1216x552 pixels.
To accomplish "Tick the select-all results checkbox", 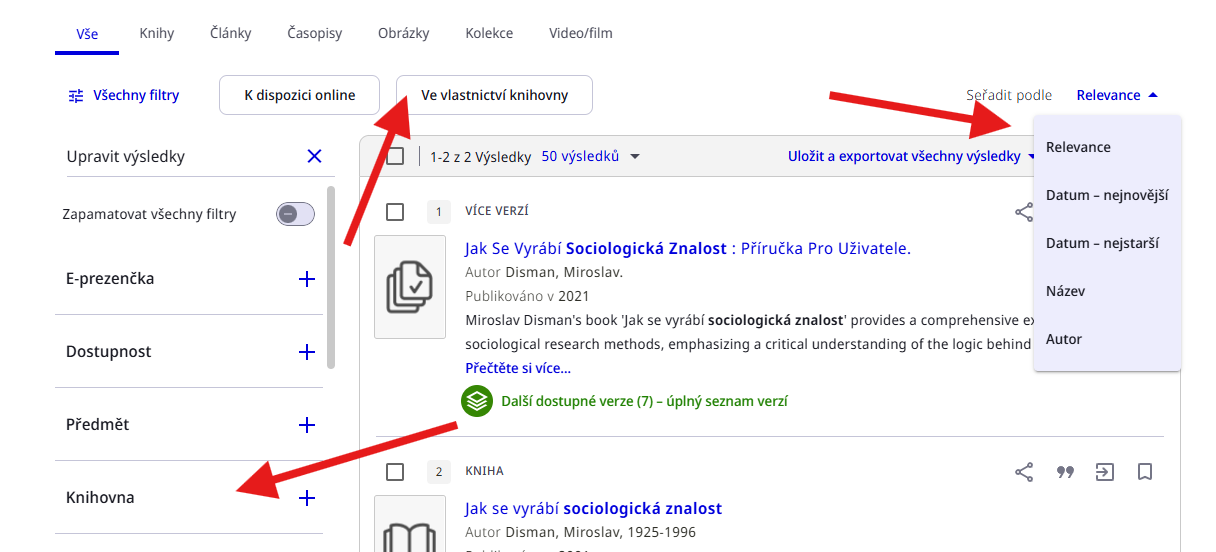I will point(395,156).
